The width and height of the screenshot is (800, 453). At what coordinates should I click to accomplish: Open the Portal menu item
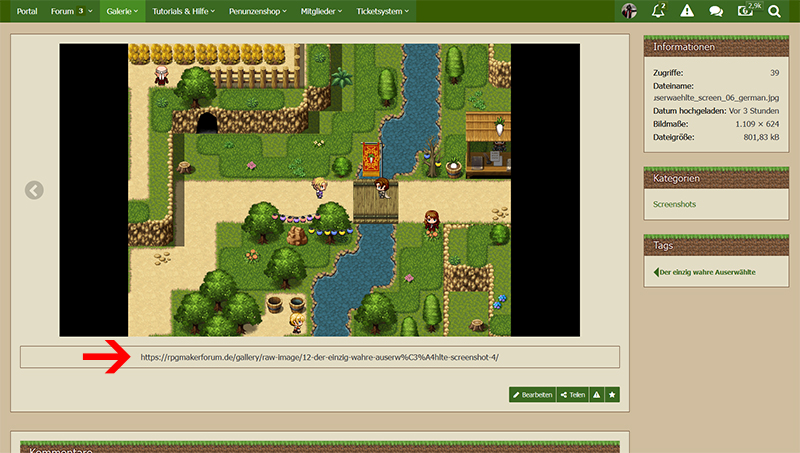click(27, 11)
